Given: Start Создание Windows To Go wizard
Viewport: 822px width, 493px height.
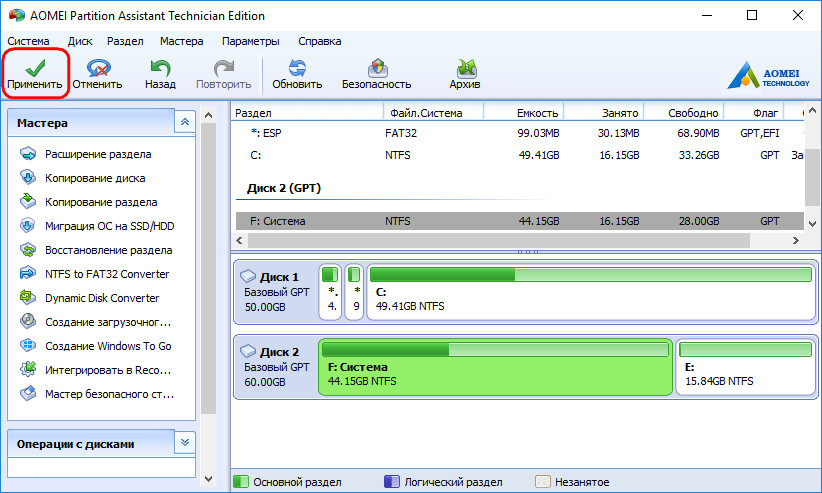Looking at the screenshot, I should tap(108, 346).
